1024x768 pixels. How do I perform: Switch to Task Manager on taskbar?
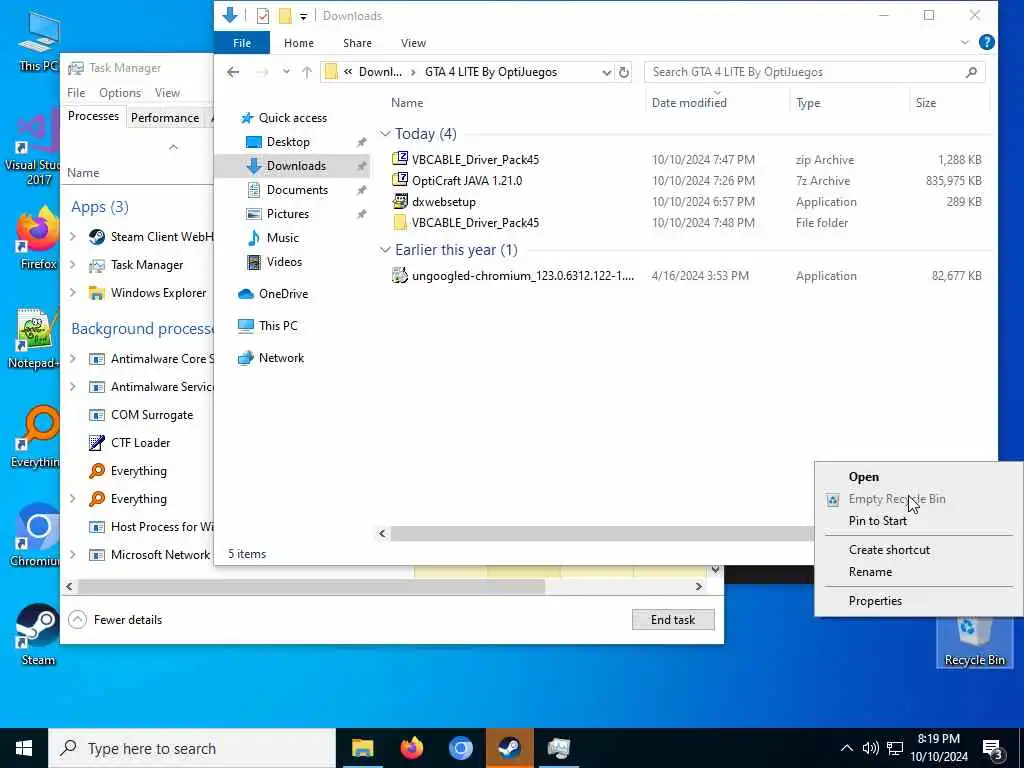558,748
